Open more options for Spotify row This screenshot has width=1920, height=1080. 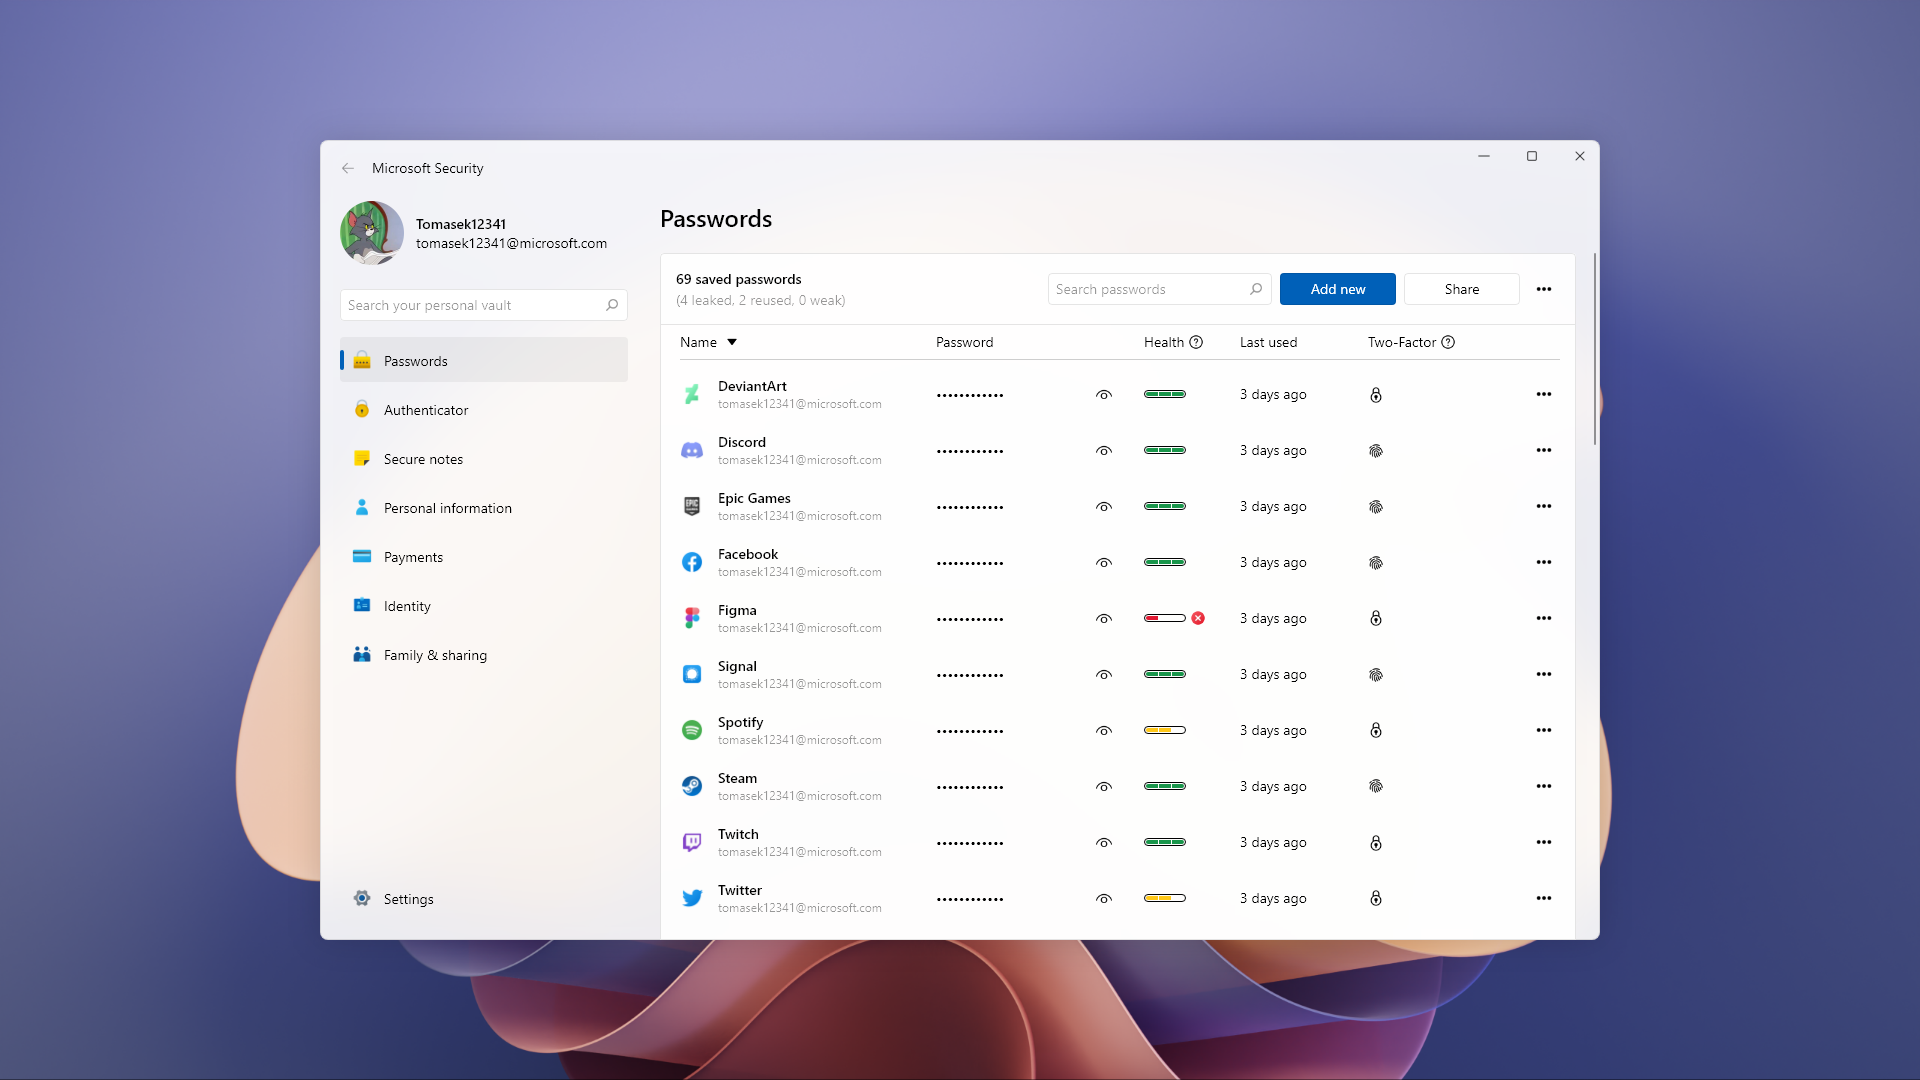click(1544, 730)
